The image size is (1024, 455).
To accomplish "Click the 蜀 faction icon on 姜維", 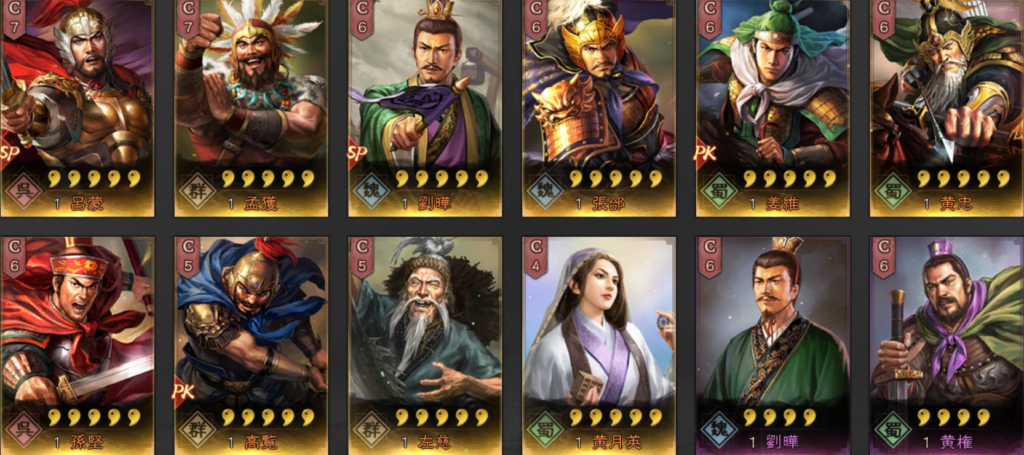I will [718, 191].
